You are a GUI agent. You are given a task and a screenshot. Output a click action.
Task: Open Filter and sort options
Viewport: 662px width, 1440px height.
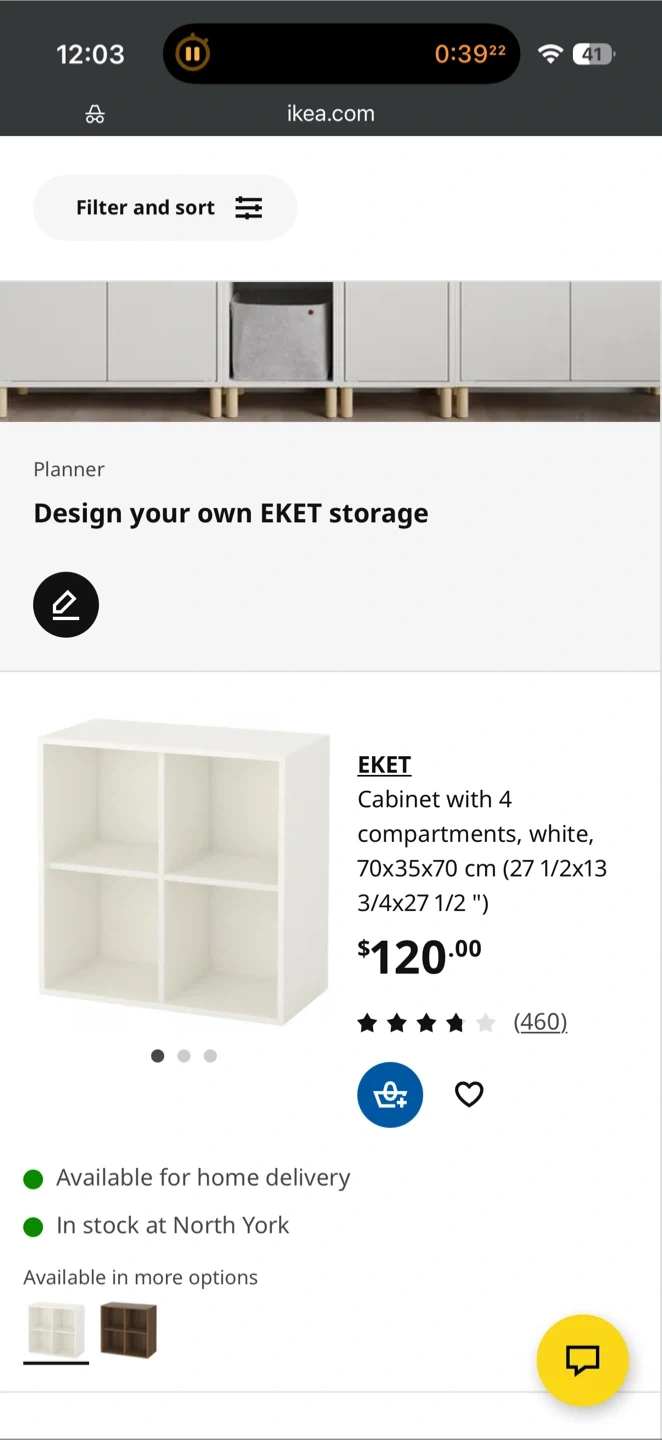point(166,208)
